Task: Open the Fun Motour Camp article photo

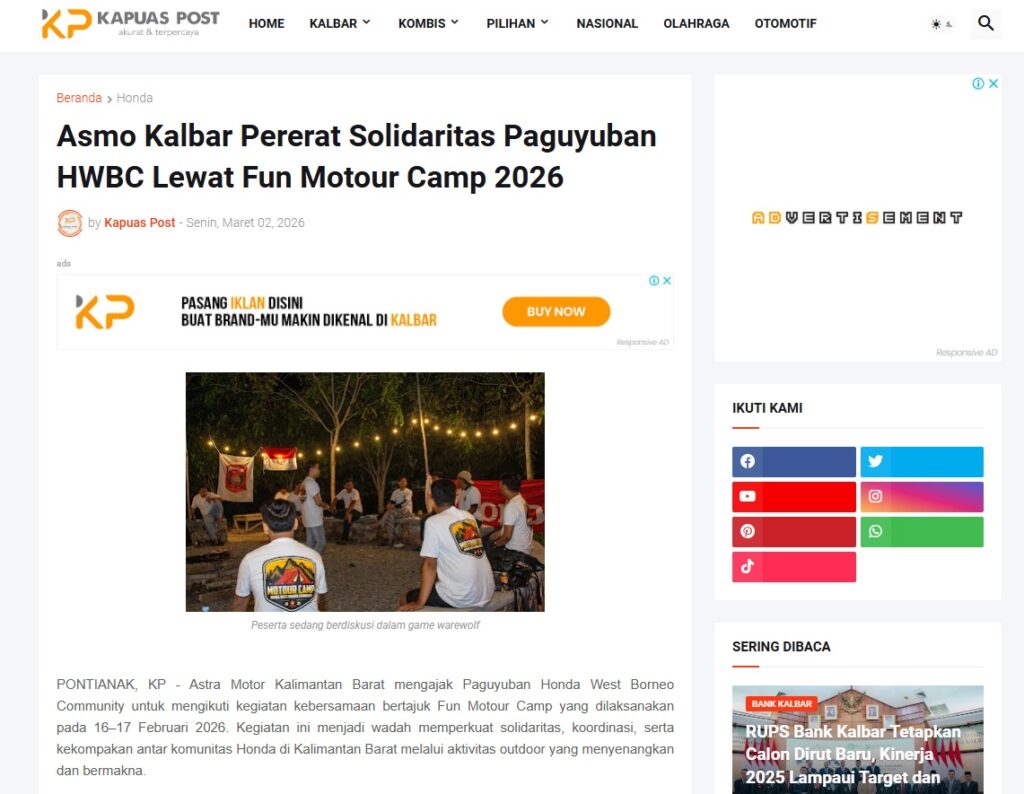Action: click(x=365, y=492)
